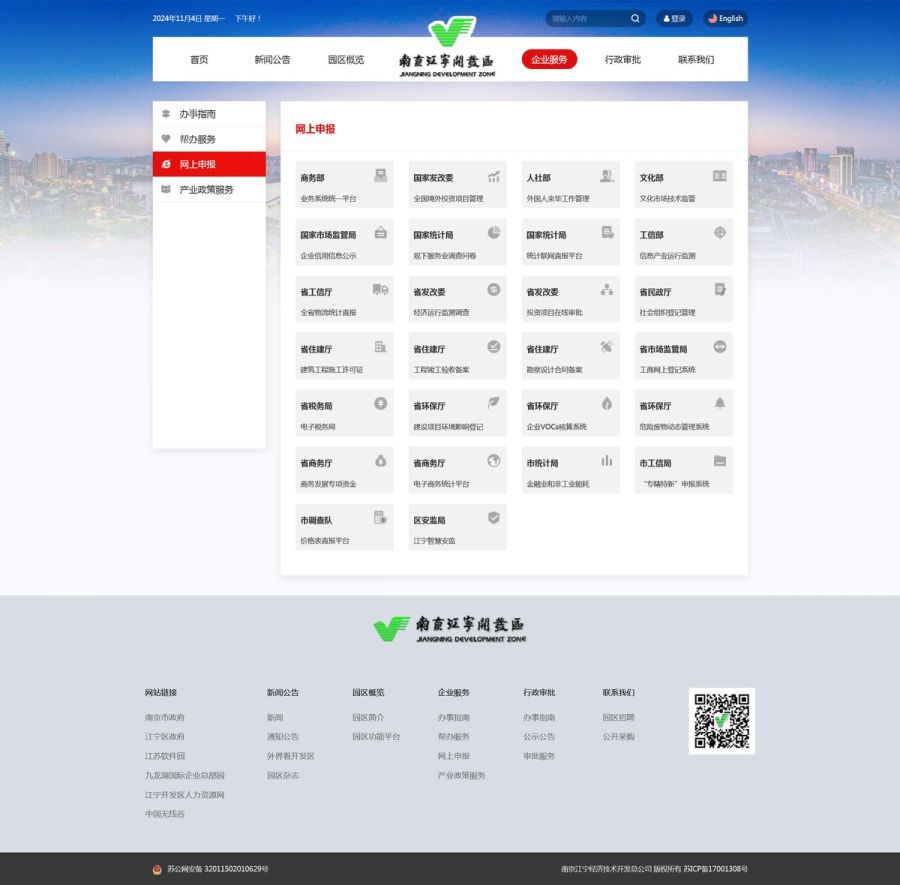Click the browser icon beside 网上申报
The width and height of the screenshot is (900, 885).
coord(166,164)
